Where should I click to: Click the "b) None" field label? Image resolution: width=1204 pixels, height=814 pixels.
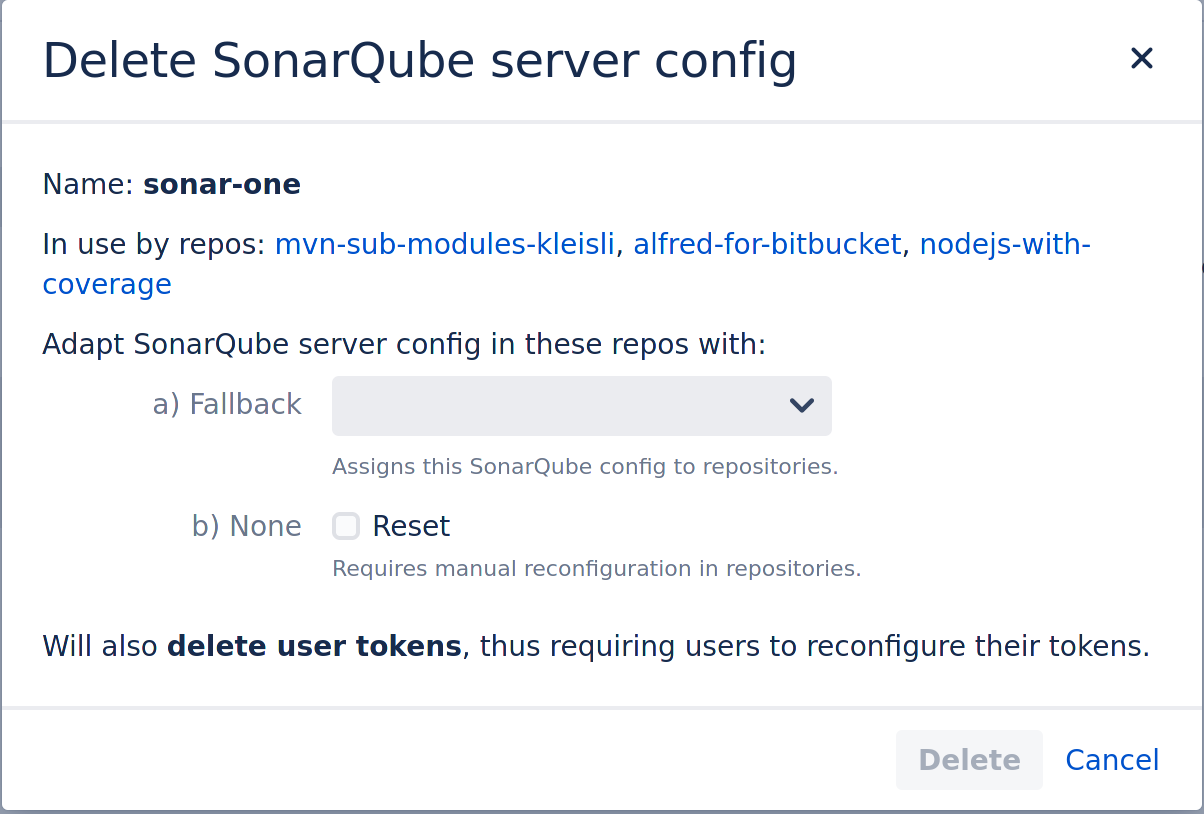[246, 526]
